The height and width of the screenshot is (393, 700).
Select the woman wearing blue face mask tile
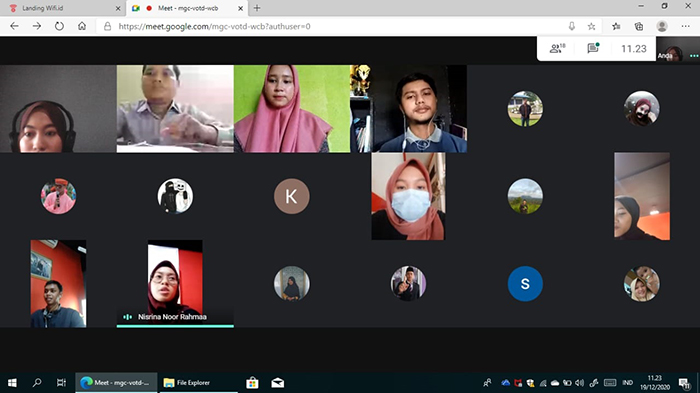[x=408, y=196]
